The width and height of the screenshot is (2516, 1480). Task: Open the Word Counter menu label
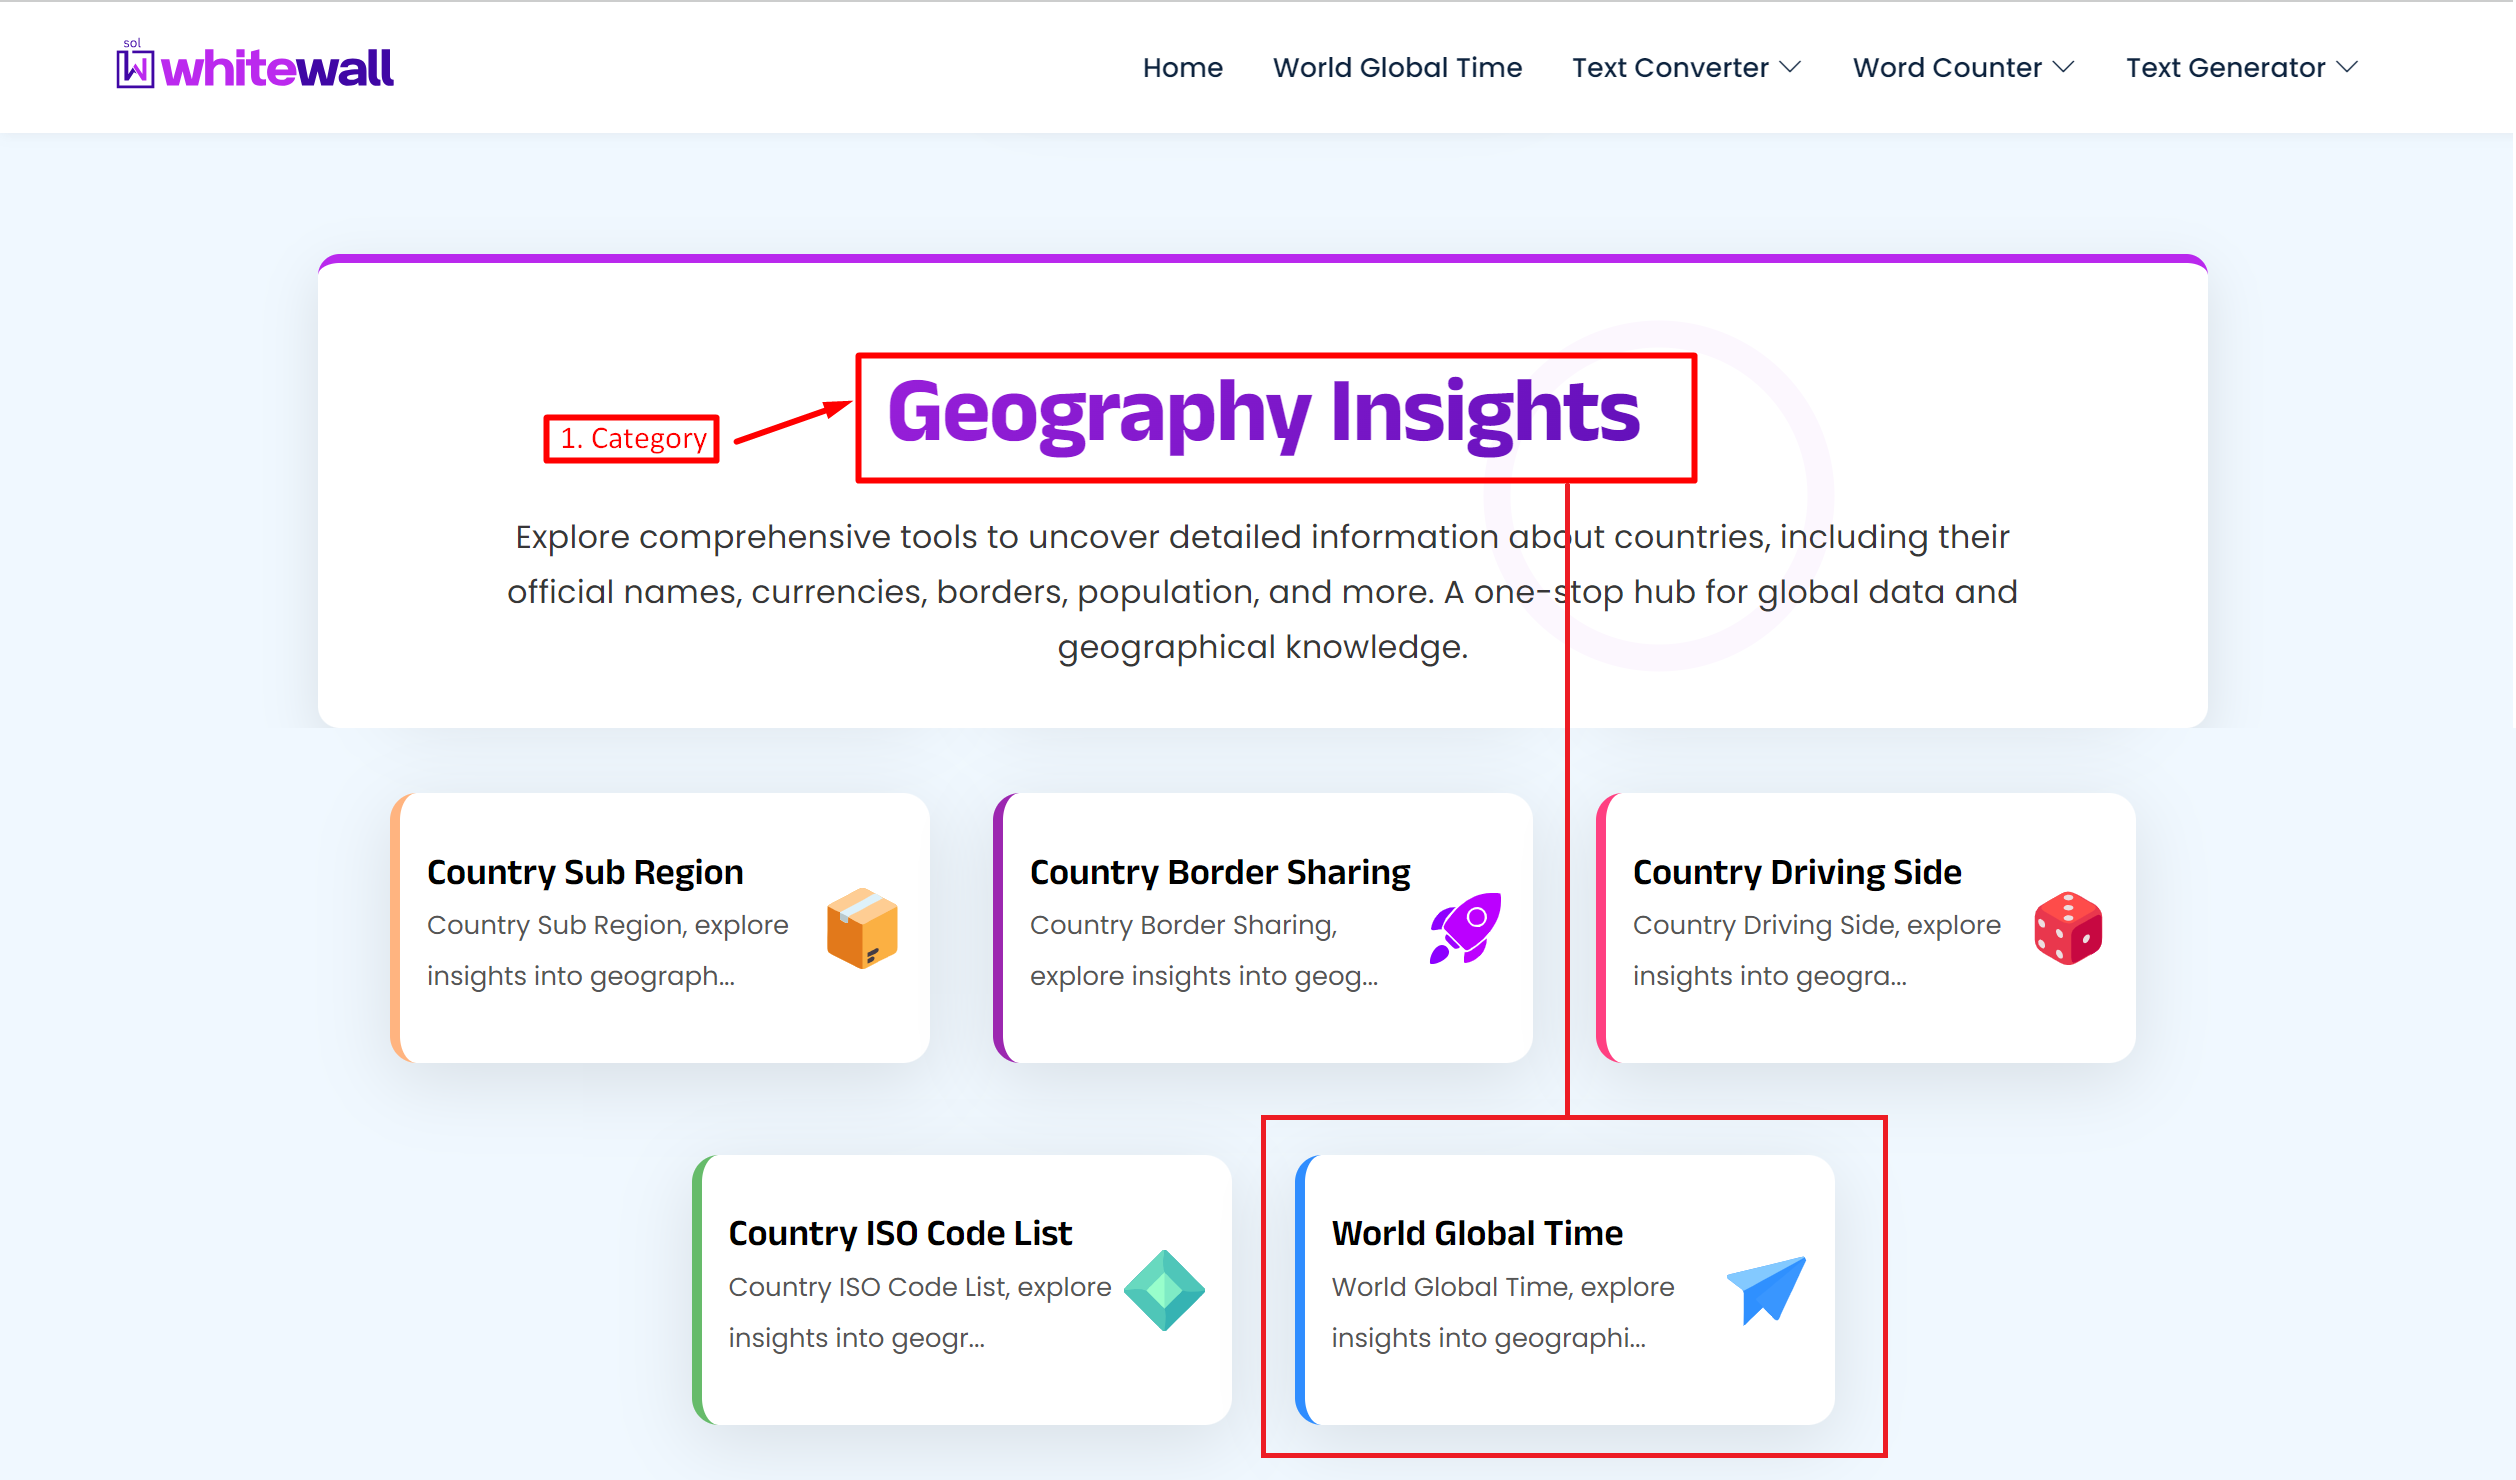[1946, 67]
